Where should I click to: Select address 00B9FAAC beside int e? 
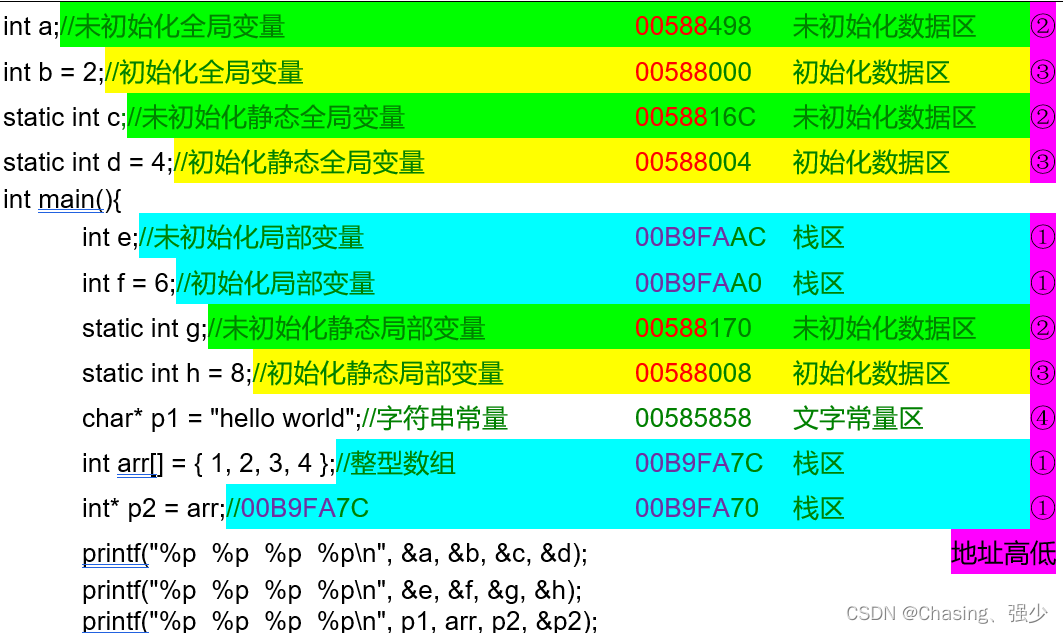coord(701,238)
